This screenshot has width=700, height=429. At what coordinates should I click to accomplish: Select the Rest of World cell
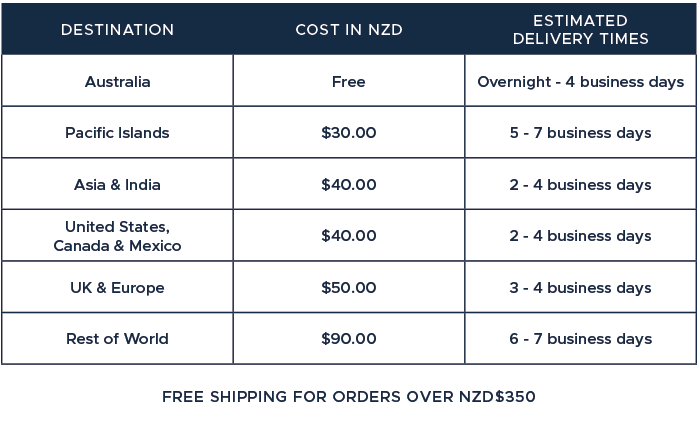pos(117,339)
